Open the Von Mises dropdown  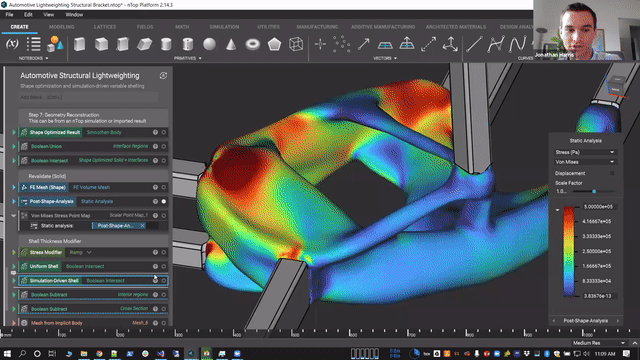point(584,162)
